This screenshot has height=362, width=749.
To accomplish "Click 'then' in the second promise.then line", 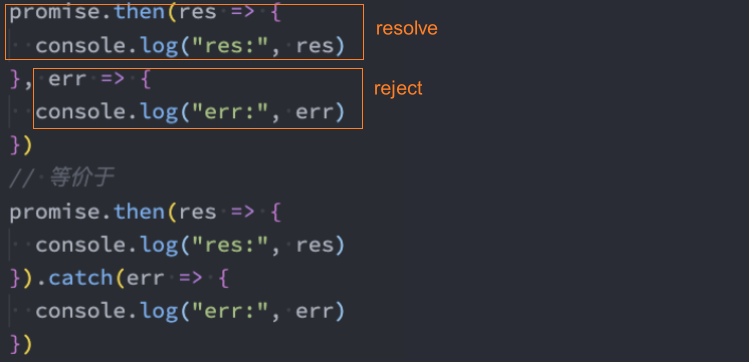I will pyautogui.click(x=139, y=211).
